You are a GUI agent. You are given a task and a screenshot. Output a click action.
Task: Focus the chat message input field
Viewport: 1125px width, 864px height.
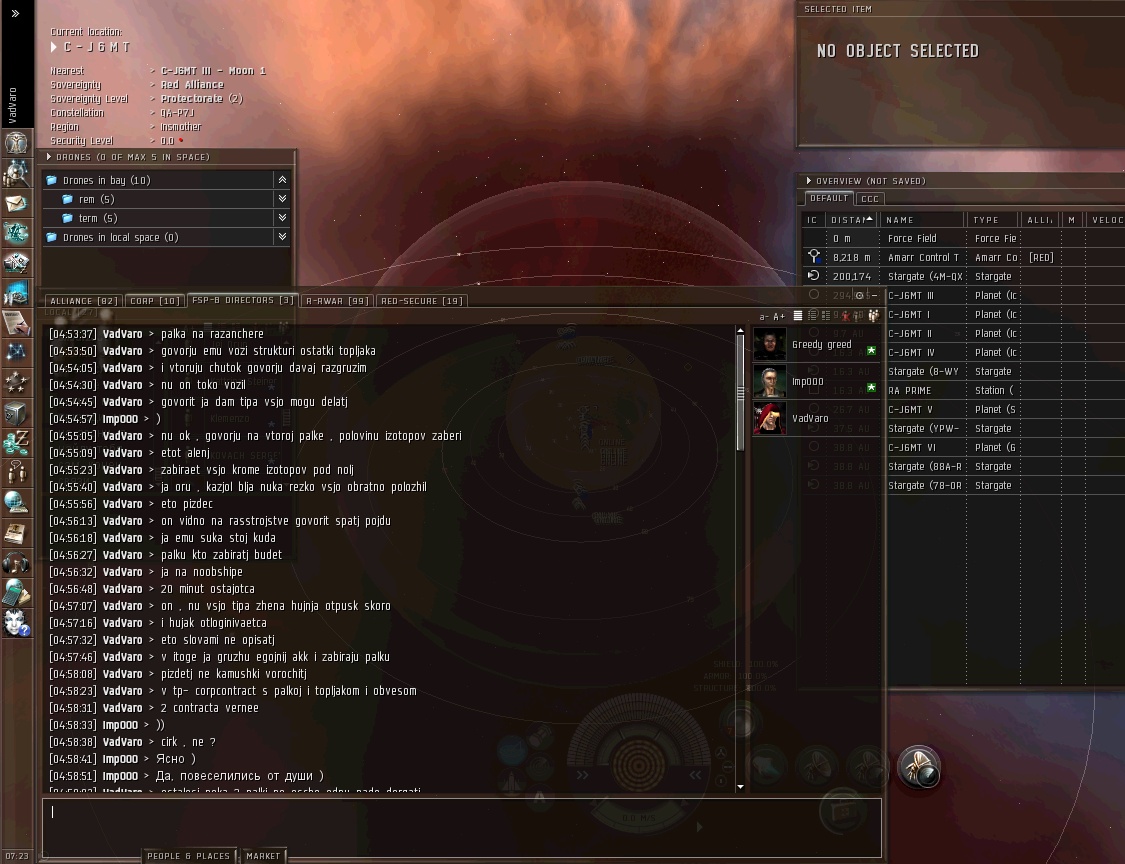[x=461, y=827]
